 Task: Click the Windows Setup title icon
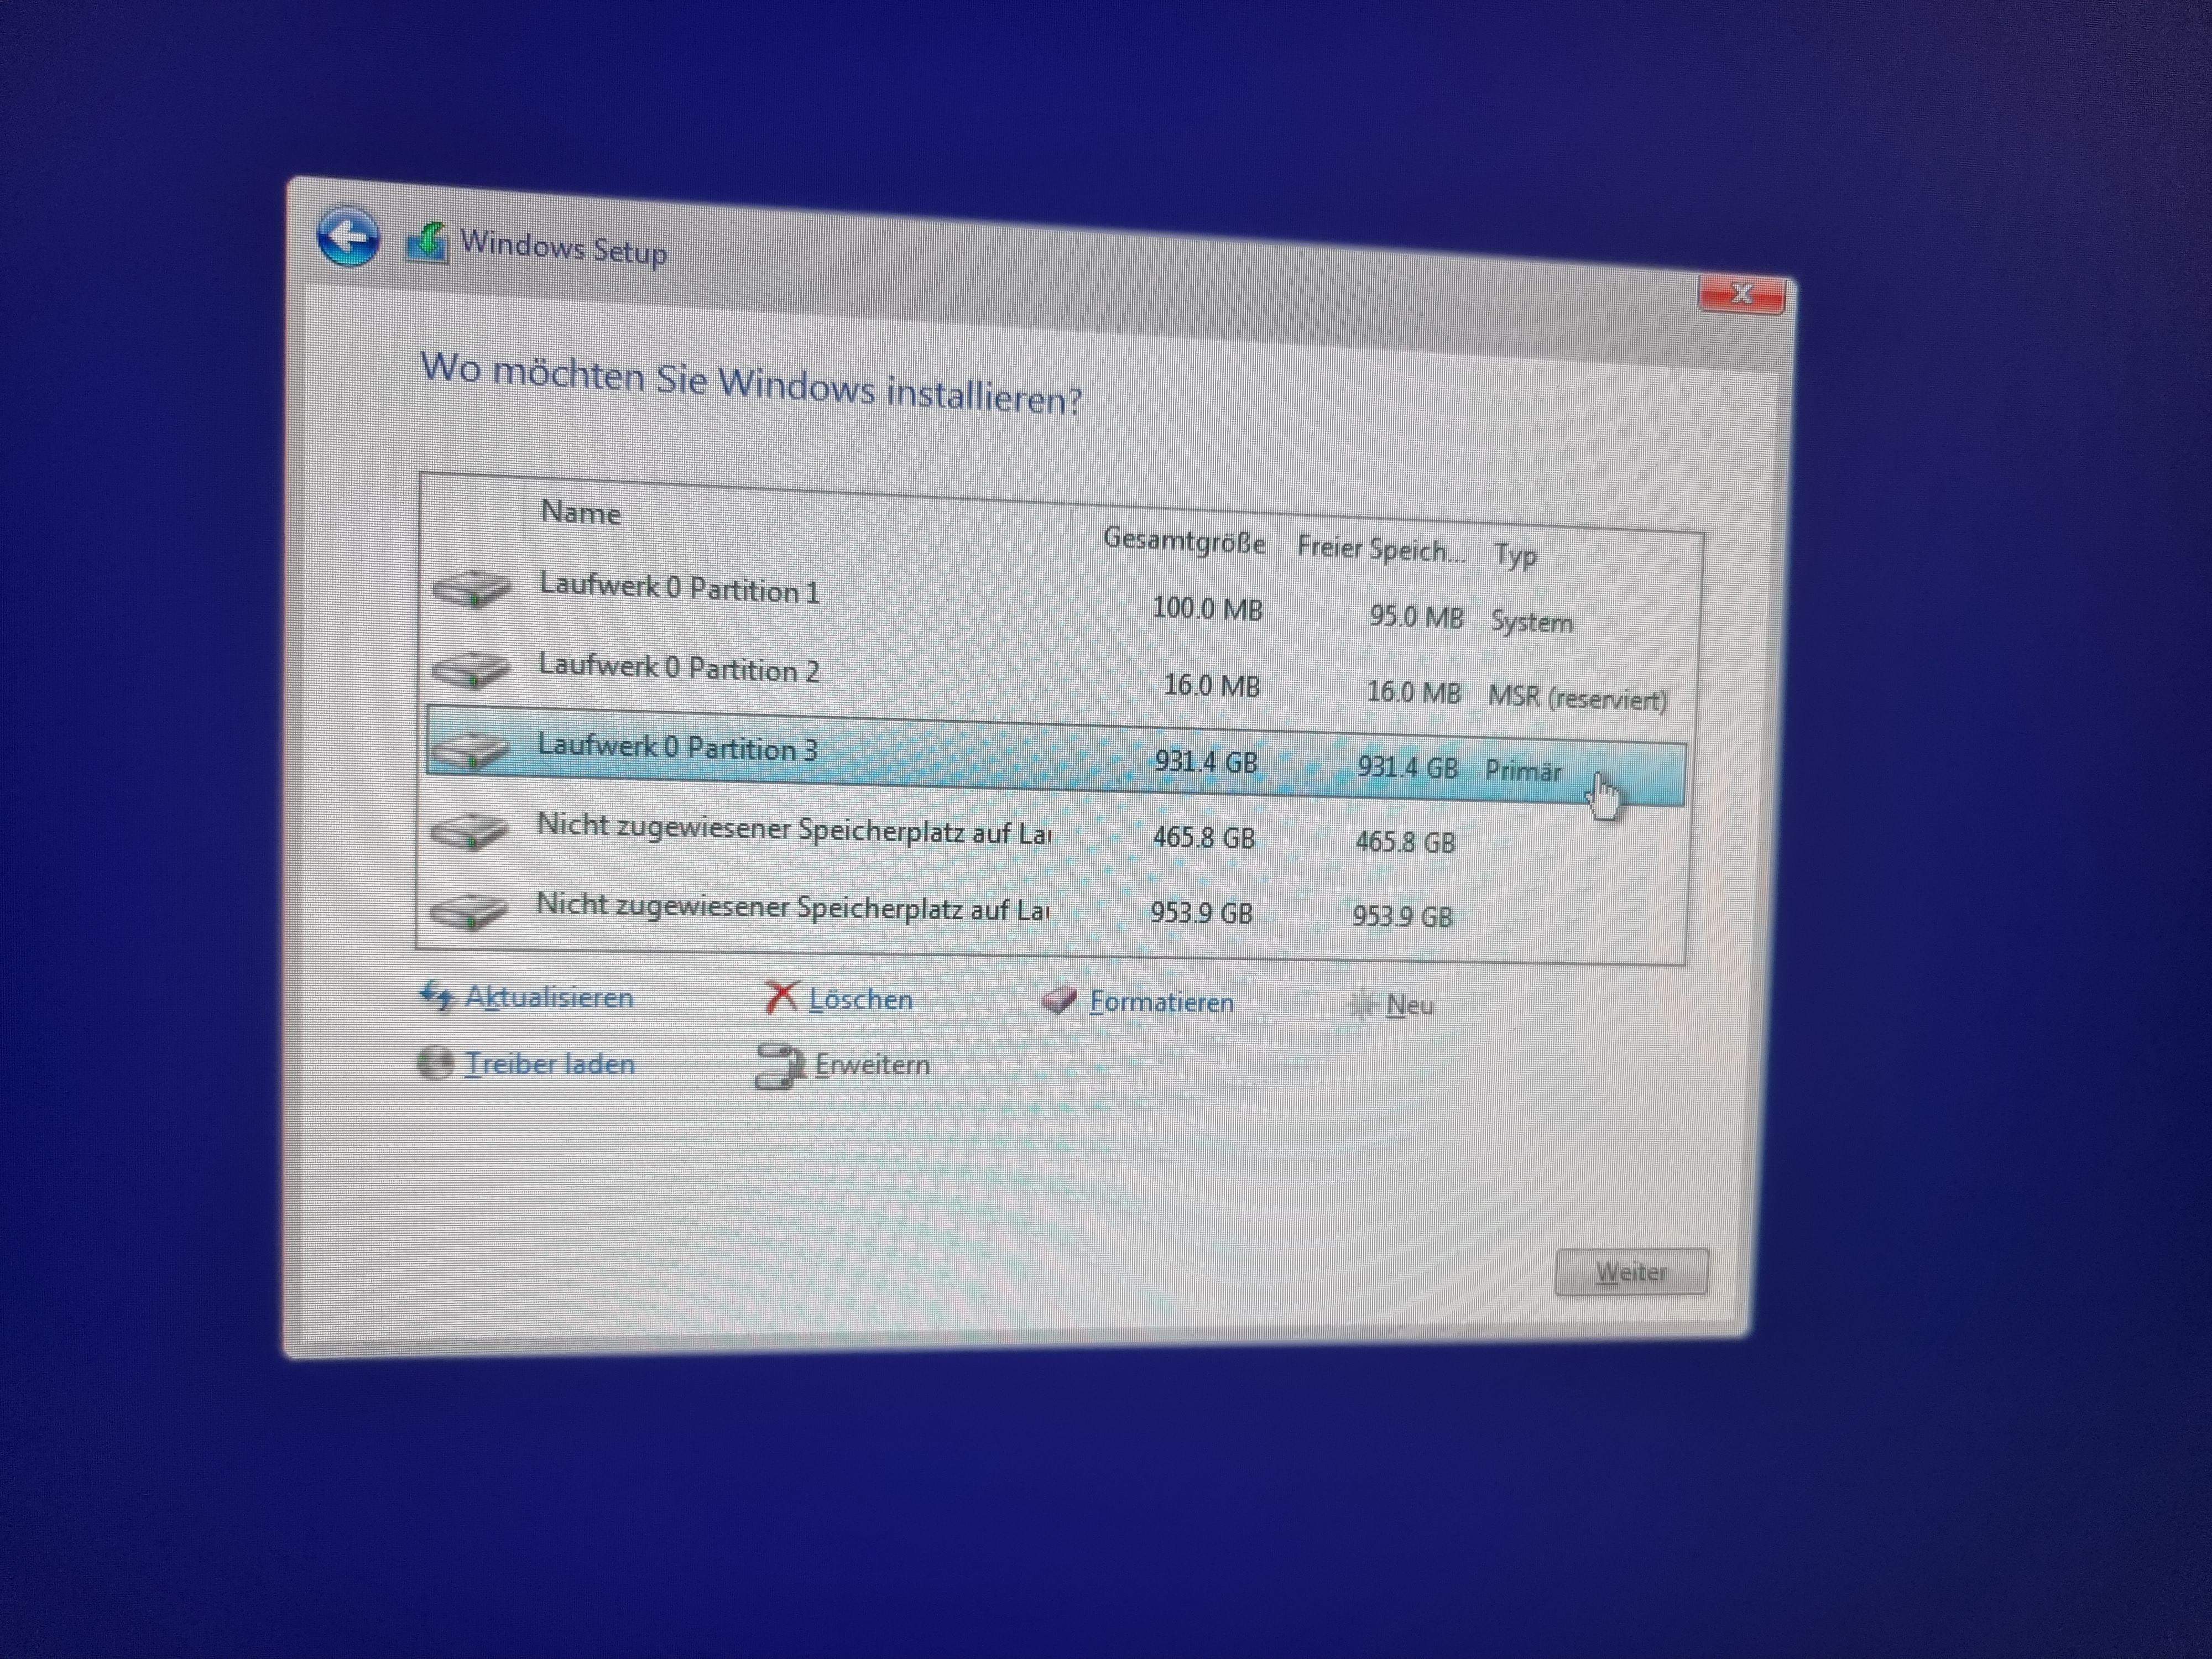426,244
